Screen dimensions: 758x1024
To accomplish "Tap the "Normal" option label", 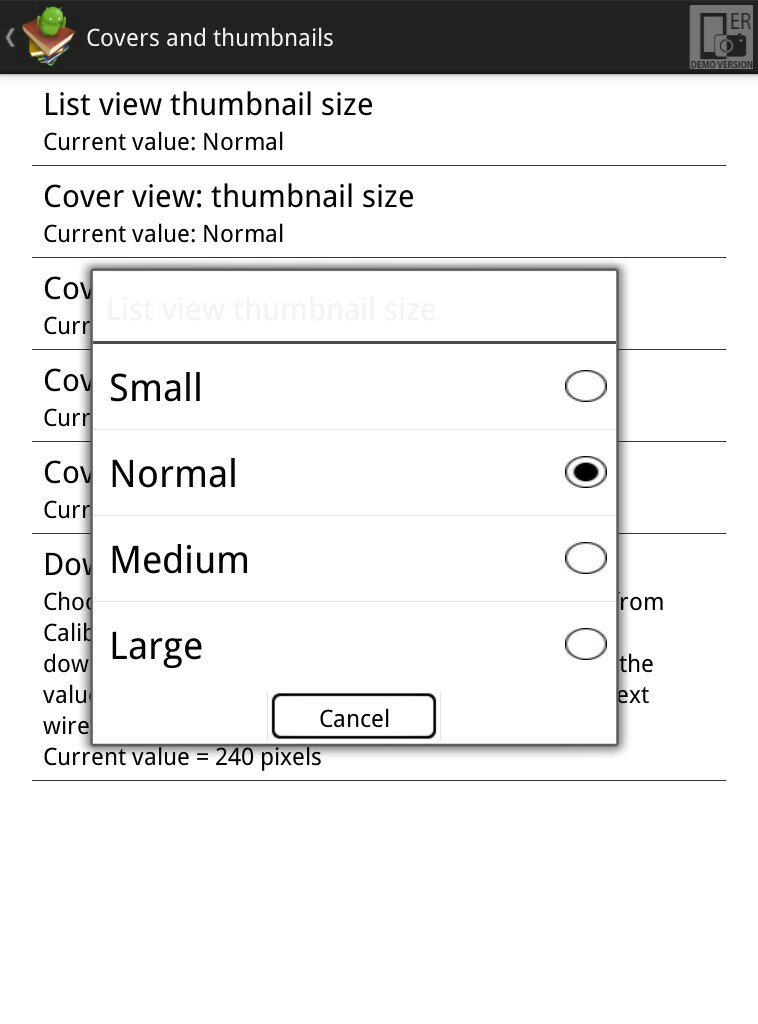I will [x=174, y=474].
